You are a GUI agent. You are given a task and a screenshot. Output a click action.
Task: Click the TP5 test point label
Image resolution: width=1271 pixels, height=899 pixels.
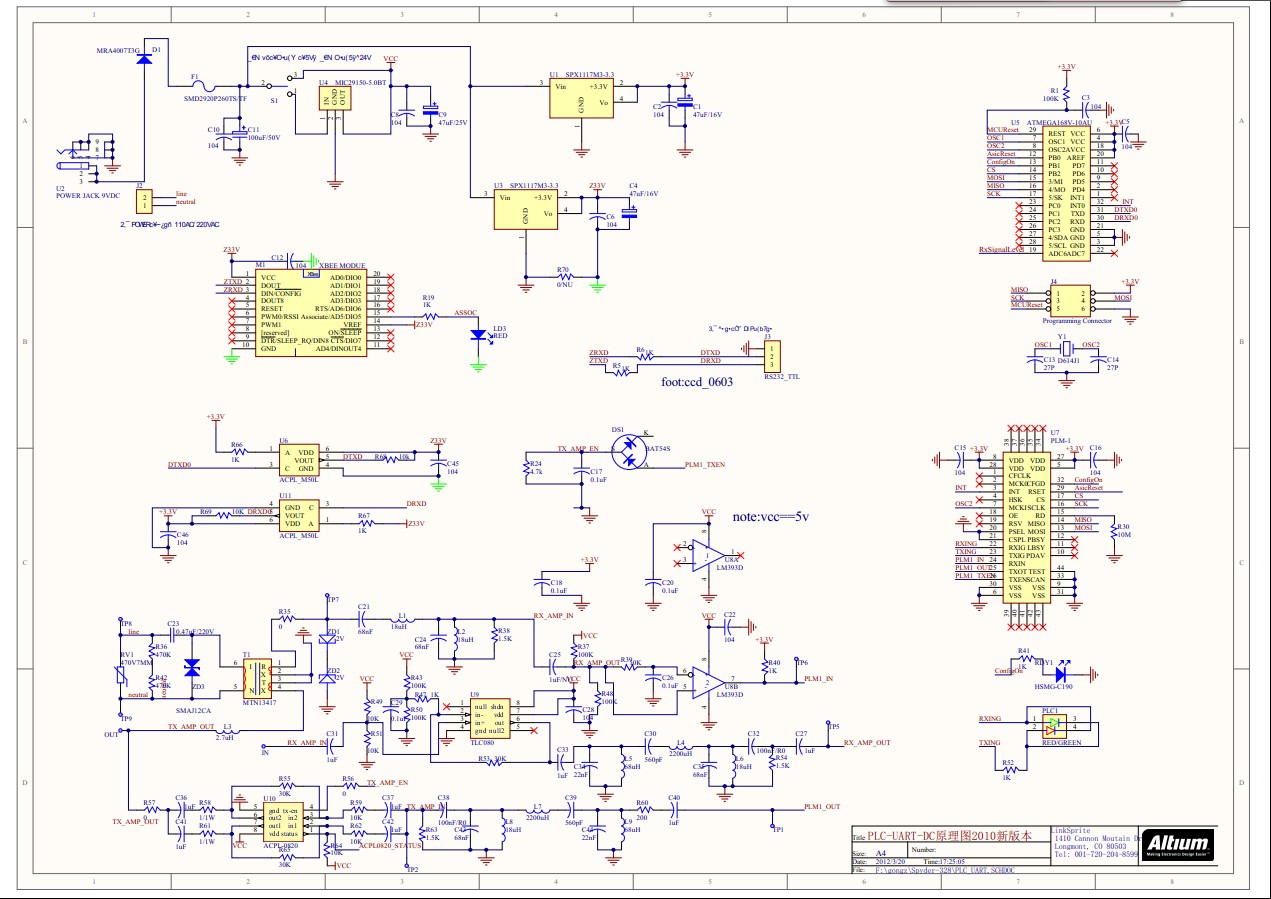coord(834,725)
